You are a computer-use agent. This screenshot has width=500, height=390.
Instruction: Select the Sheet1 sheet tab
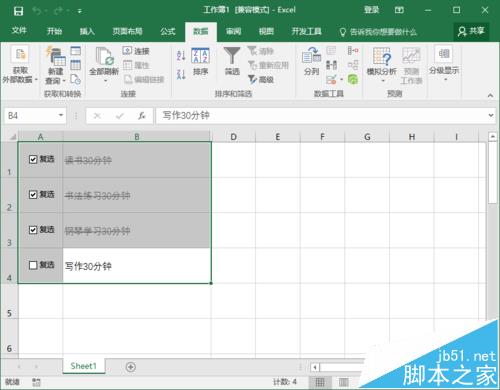(83, 366)
